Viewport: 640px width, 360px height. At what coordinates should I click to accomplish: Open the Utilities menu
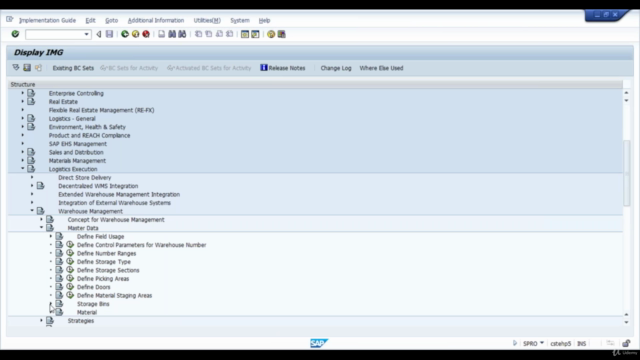pos(207,20)
